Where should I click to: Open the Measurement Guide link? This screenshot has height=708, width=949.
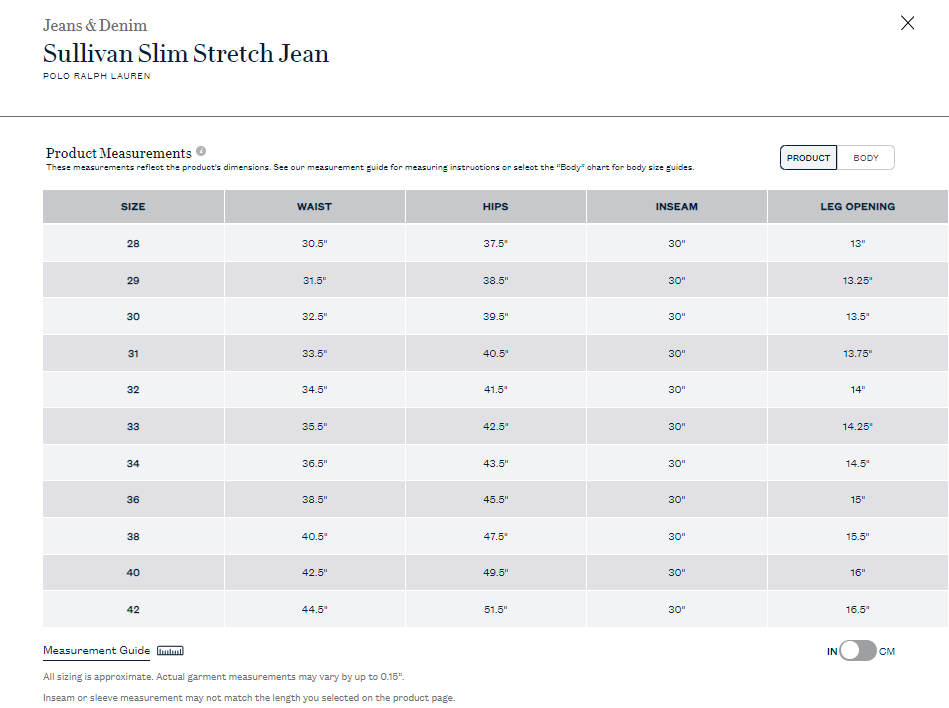(x=96, y=651)
